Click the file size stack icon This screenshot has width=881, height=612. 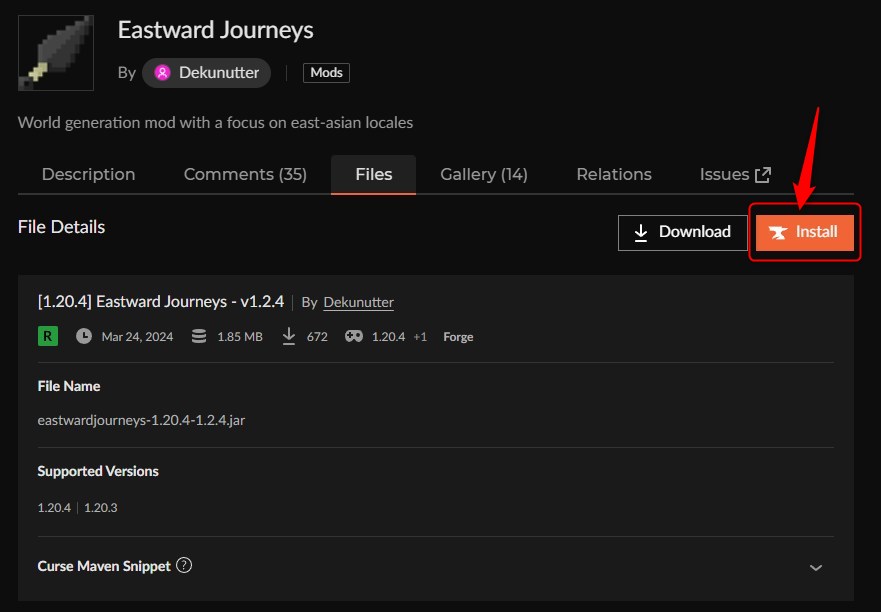[x=198, y=336]
